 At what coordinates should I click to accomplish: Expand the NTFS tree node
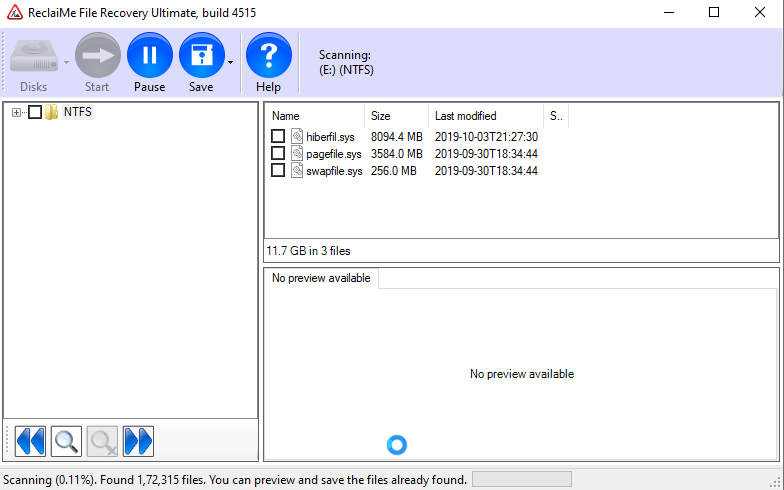[16, 112]
